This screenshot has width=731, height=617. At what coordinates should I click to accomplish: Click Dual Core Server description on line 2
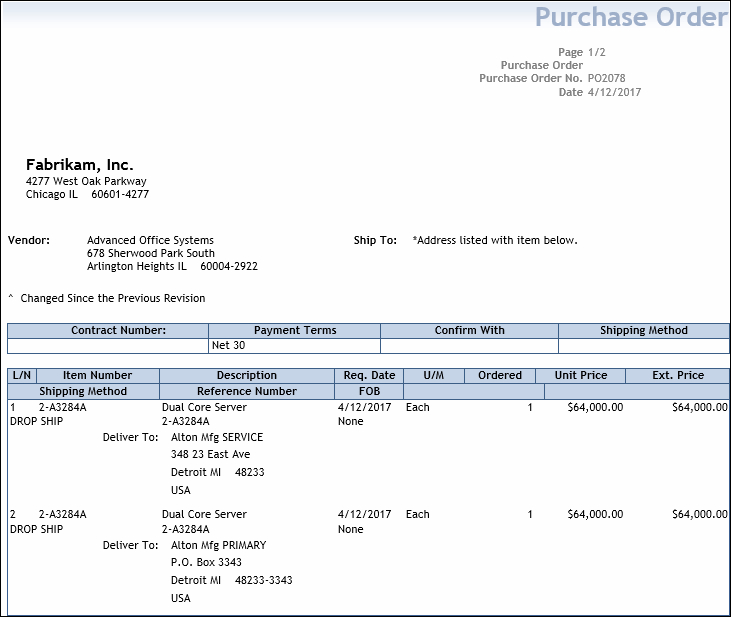click(x=204, y=514)
